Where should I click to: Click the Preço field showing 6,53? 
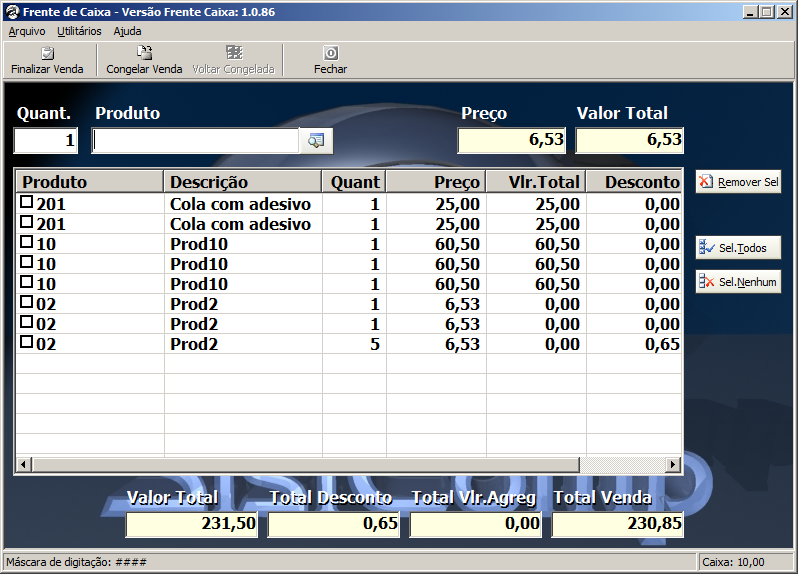click(x=511, y=140)
